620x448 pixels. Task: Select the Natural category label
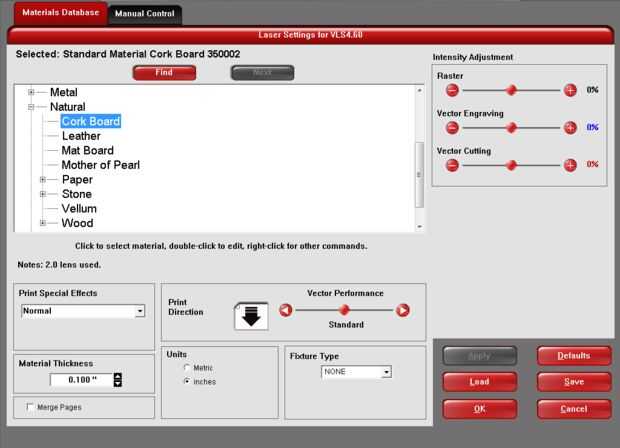(67, 107)
